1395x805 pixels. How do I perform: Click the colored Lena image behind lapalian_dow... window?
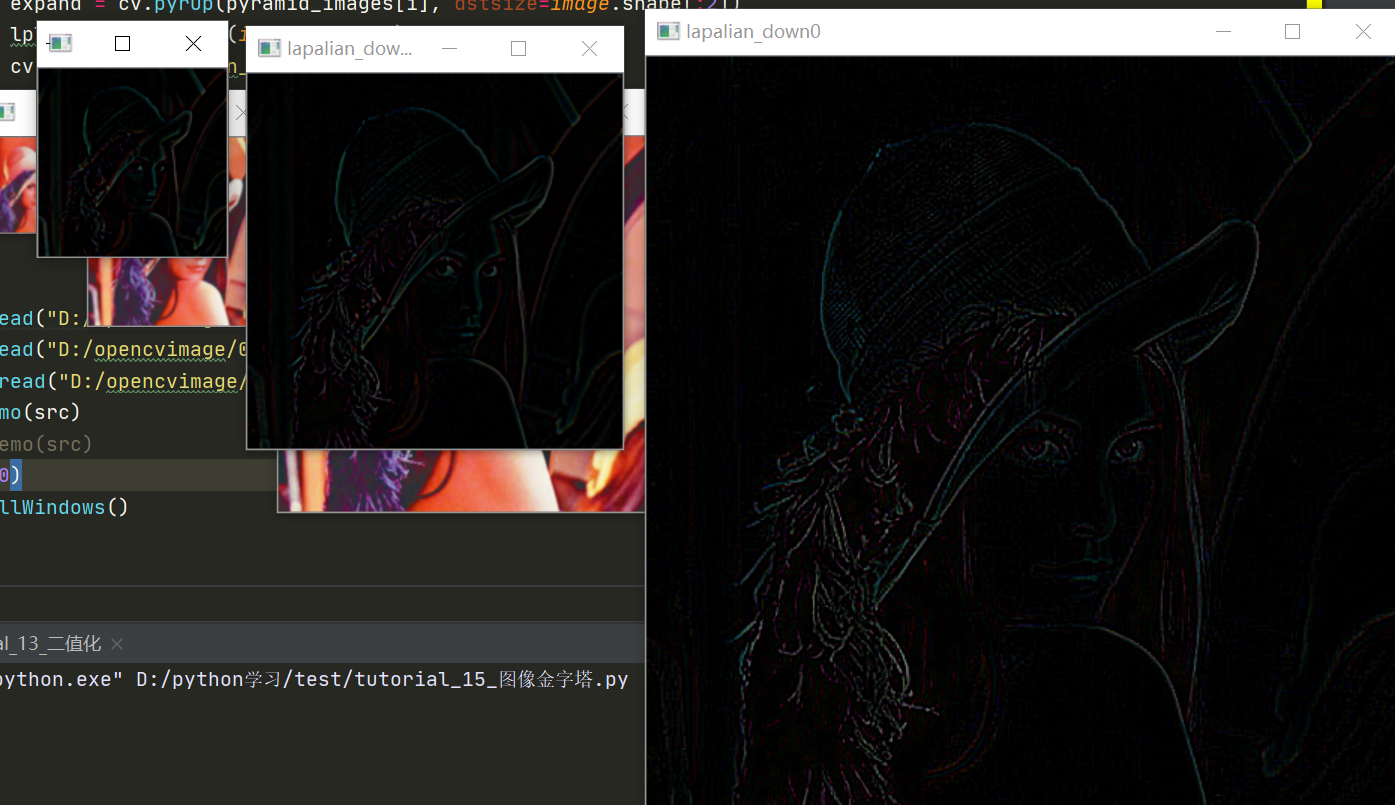click(x=460, y=481)
